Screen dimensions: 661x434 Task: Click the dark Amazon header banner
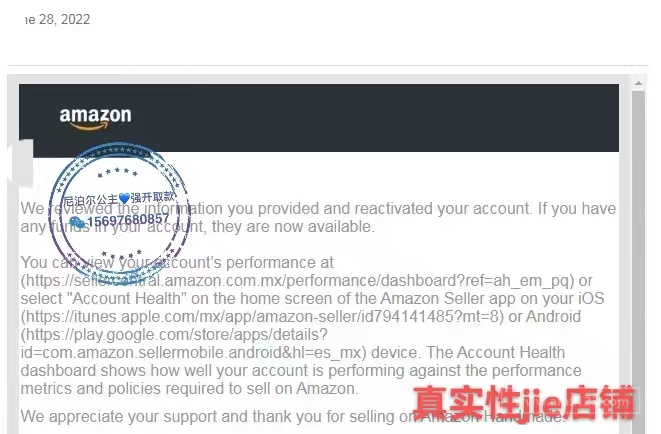(319, 118)
